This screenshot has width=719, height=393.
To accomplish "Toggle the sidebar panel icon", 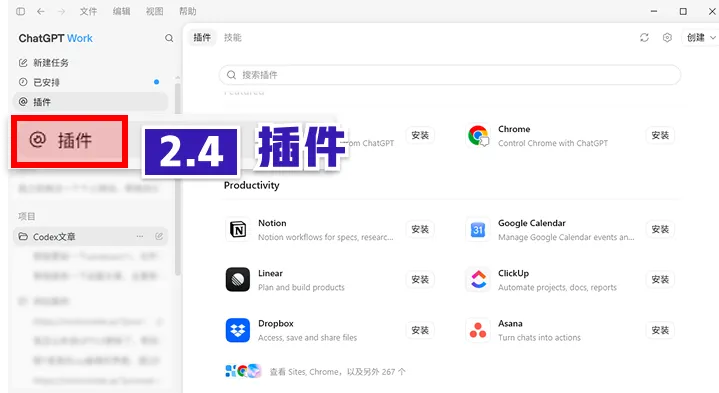I will tap(20, 11).
